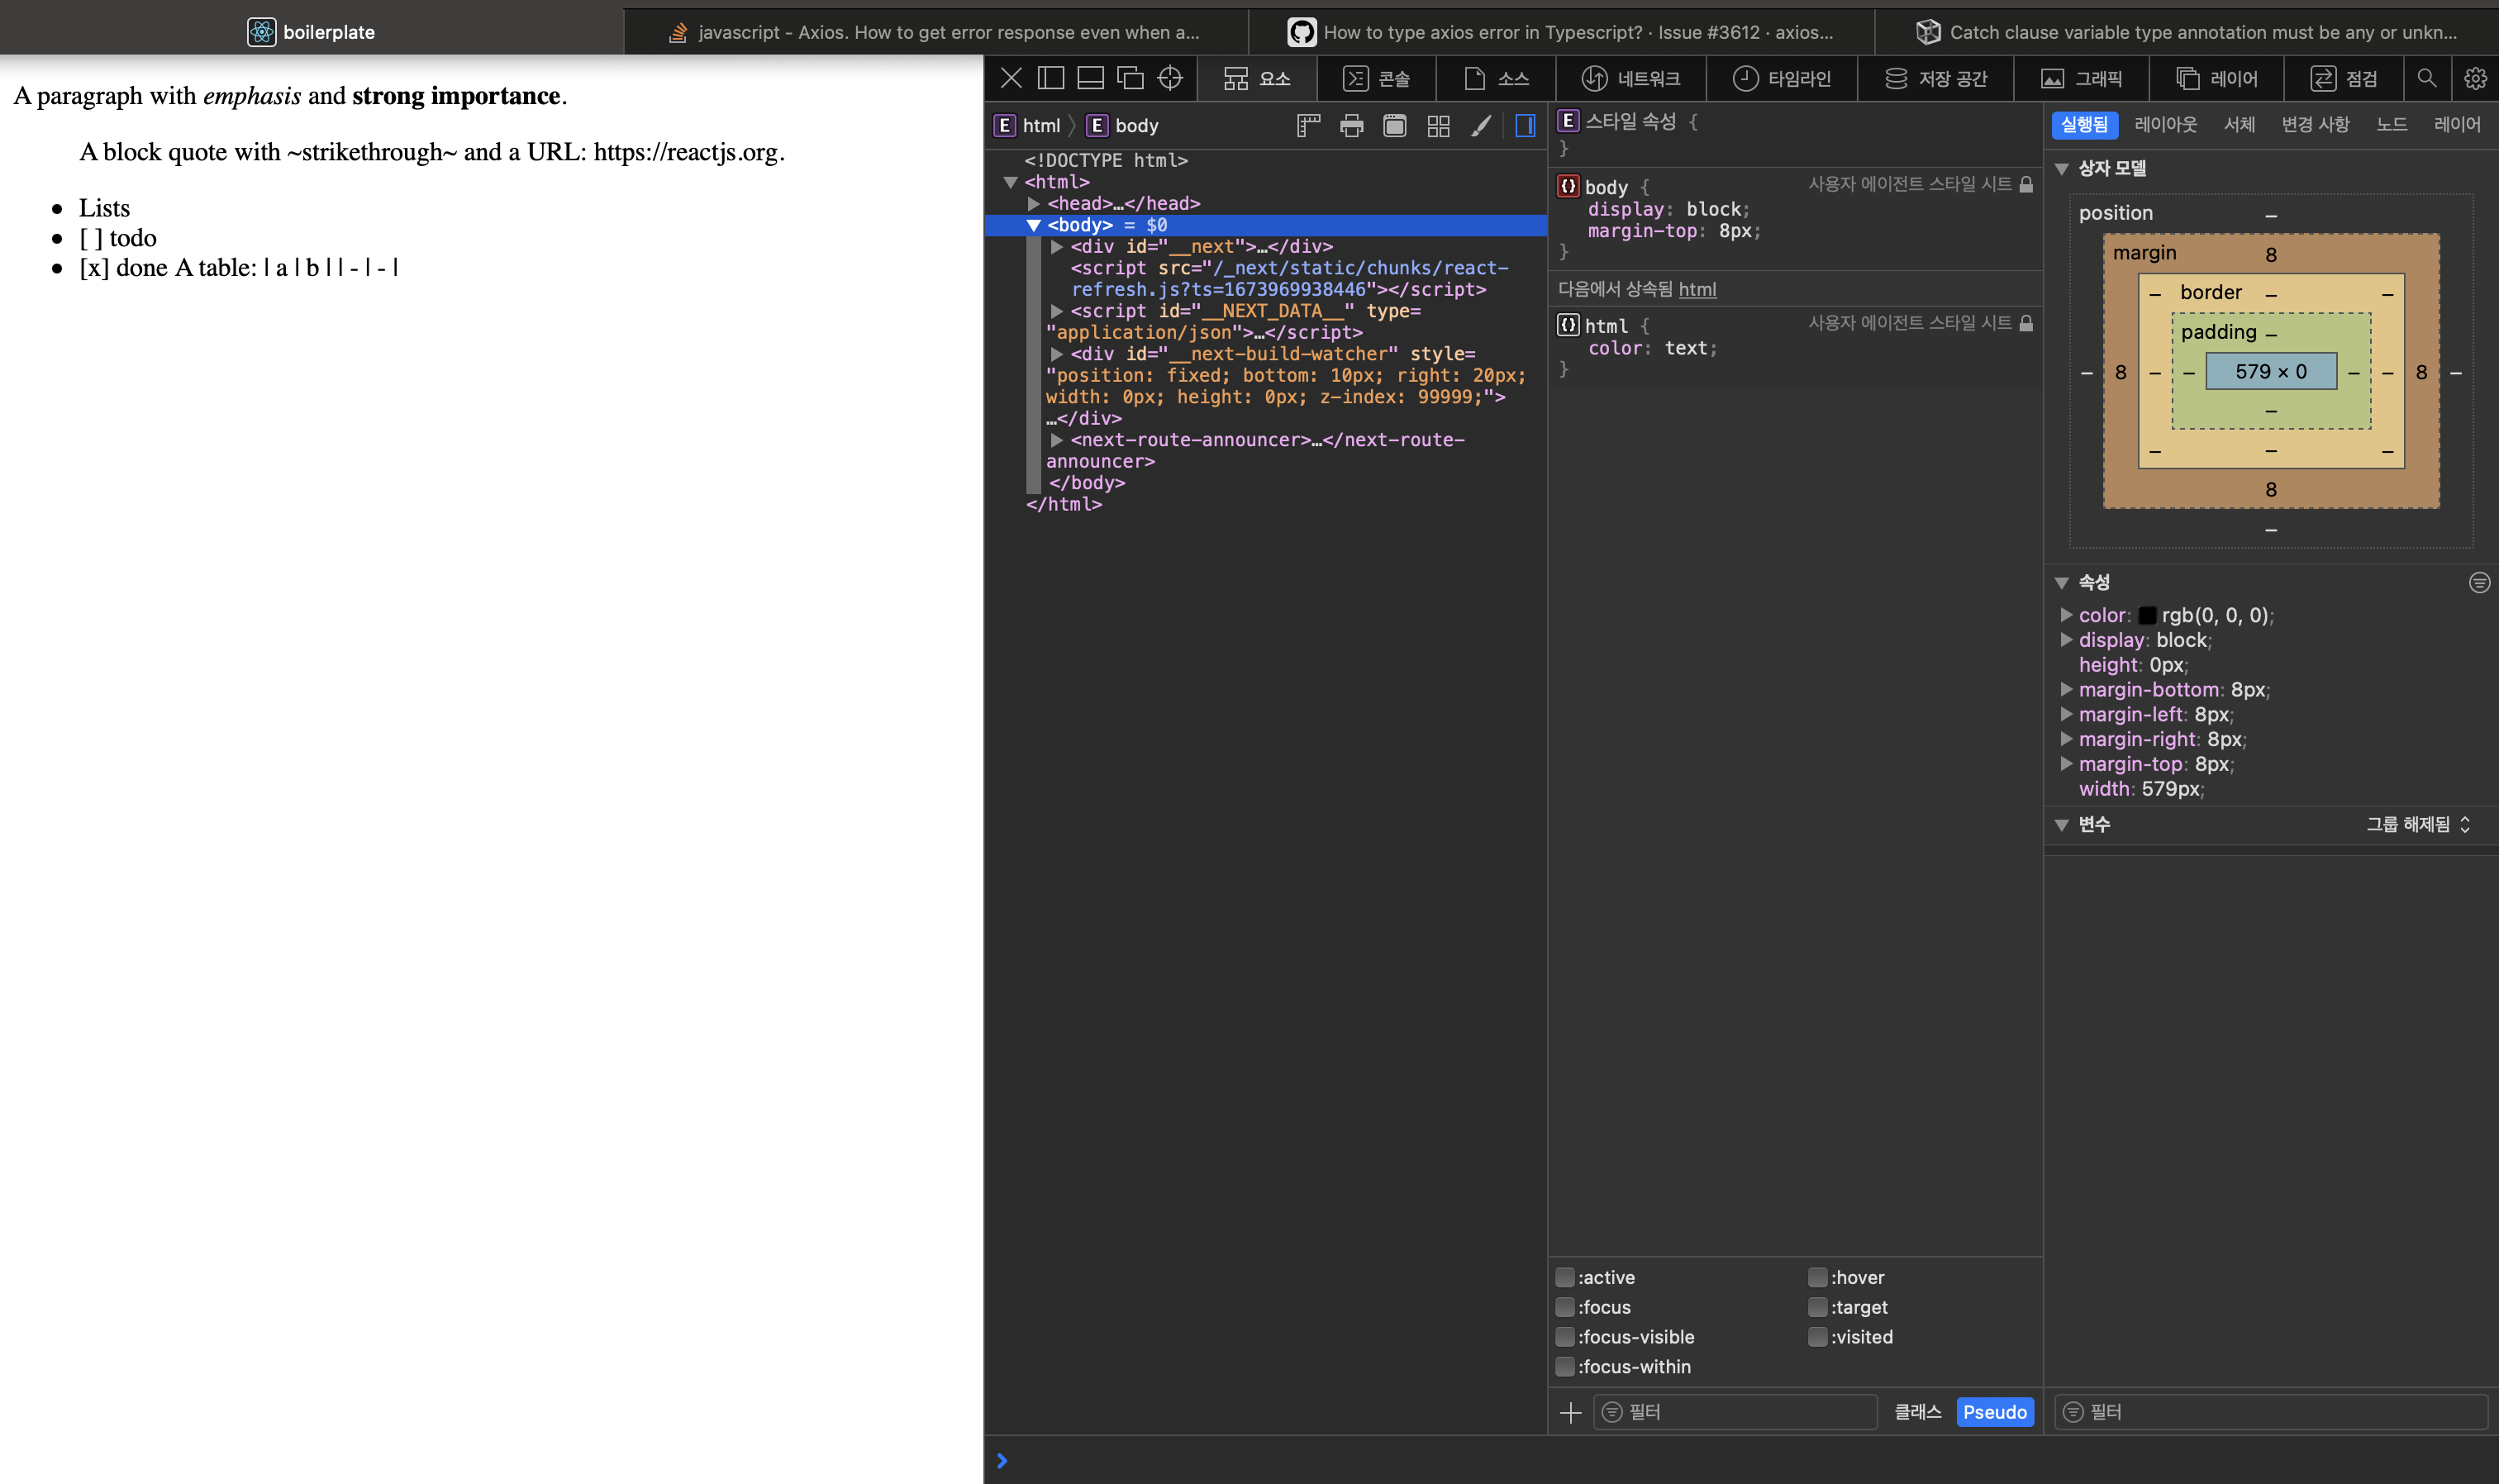2499x1484 pixels.
Task: Expand the head node in DOM tree
Action: 1033,203
